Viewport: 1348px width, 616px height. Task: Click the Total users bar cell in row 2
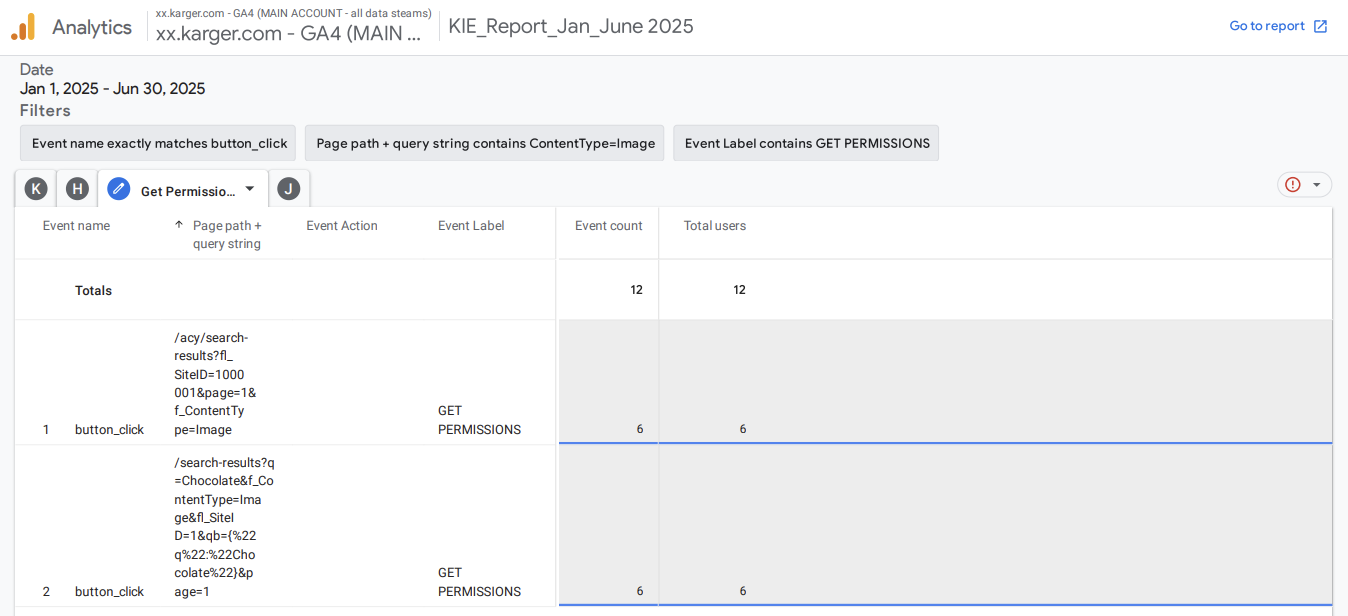click(x=995, y=525)
